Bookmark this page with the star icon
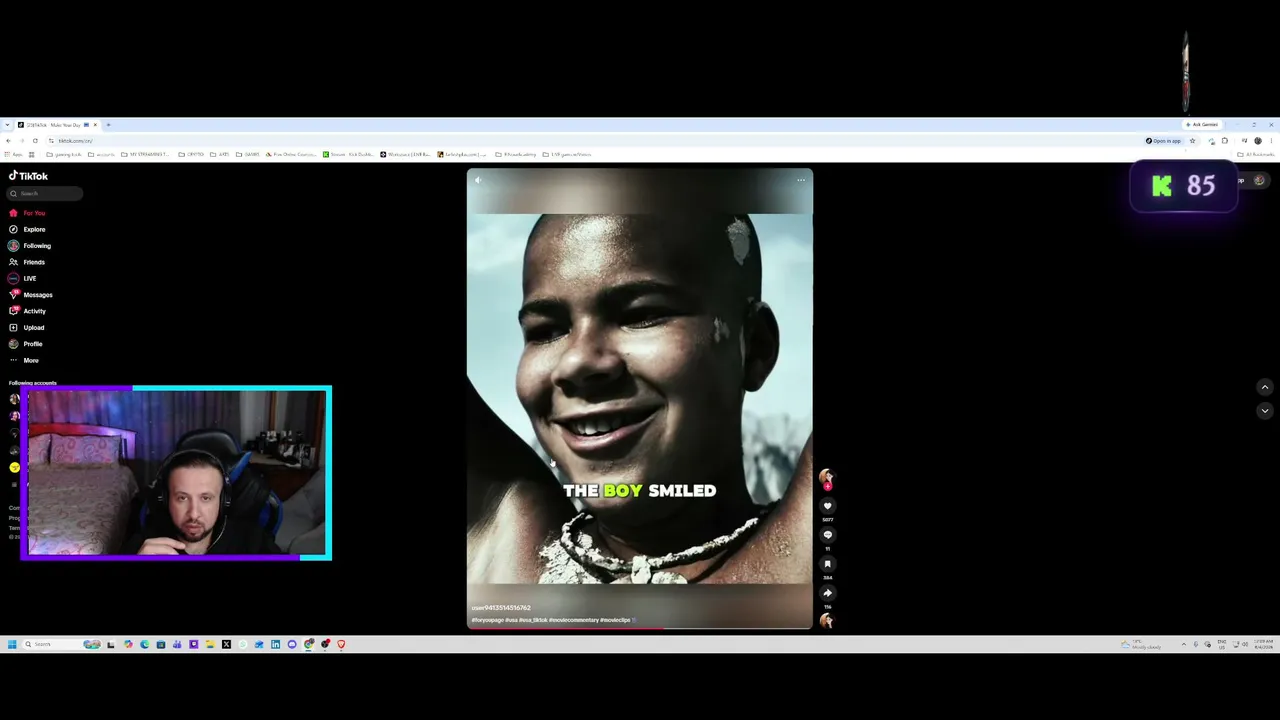The height and width of the screenshot is (720, 1280). point(1192,141)
